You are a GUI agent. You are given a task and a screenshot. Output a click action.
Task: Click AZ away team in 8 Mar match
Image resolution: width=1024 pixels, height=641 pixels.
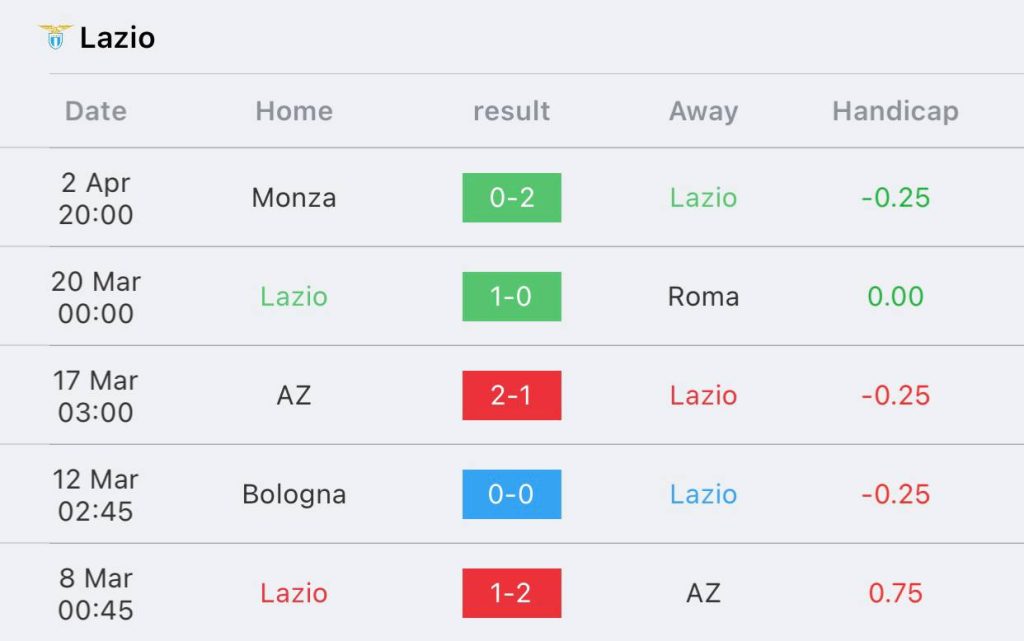pos(703,593)
